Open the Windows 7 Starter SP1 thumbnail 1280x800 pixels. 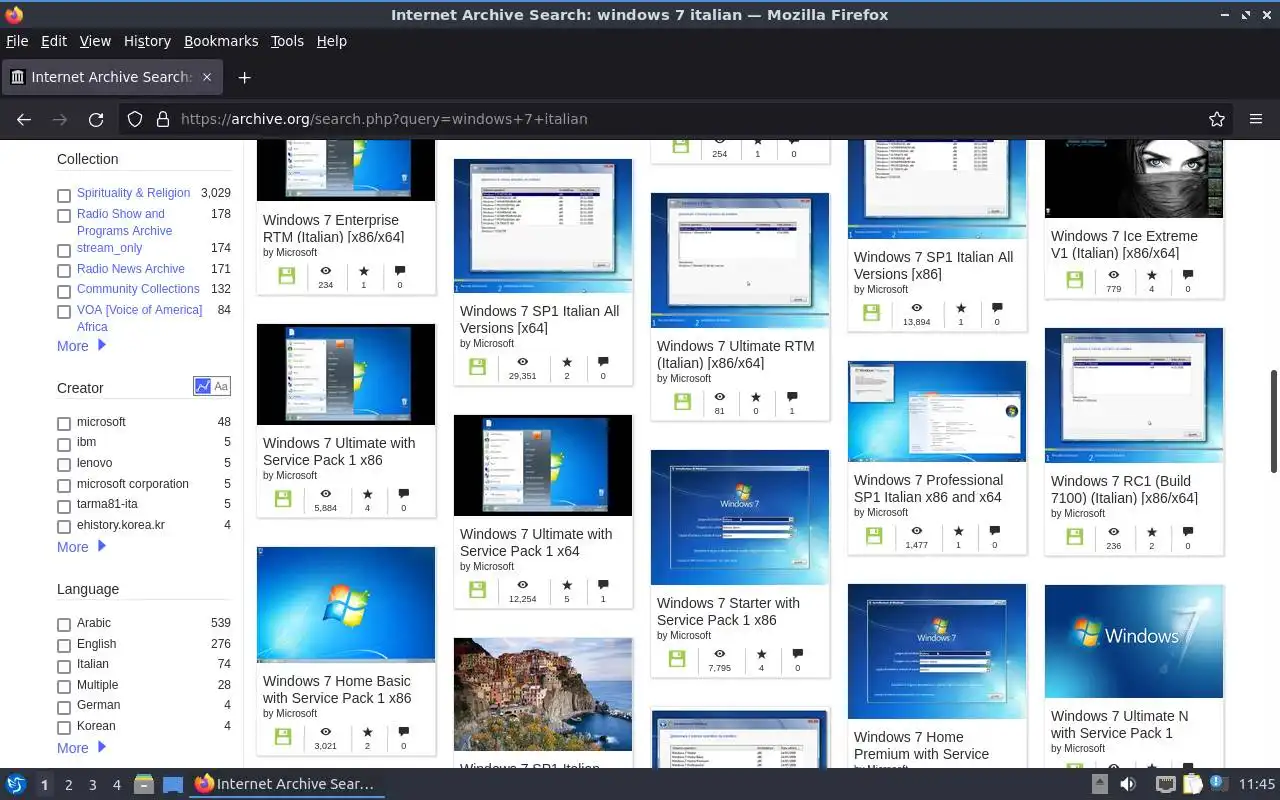coord(740,517)
